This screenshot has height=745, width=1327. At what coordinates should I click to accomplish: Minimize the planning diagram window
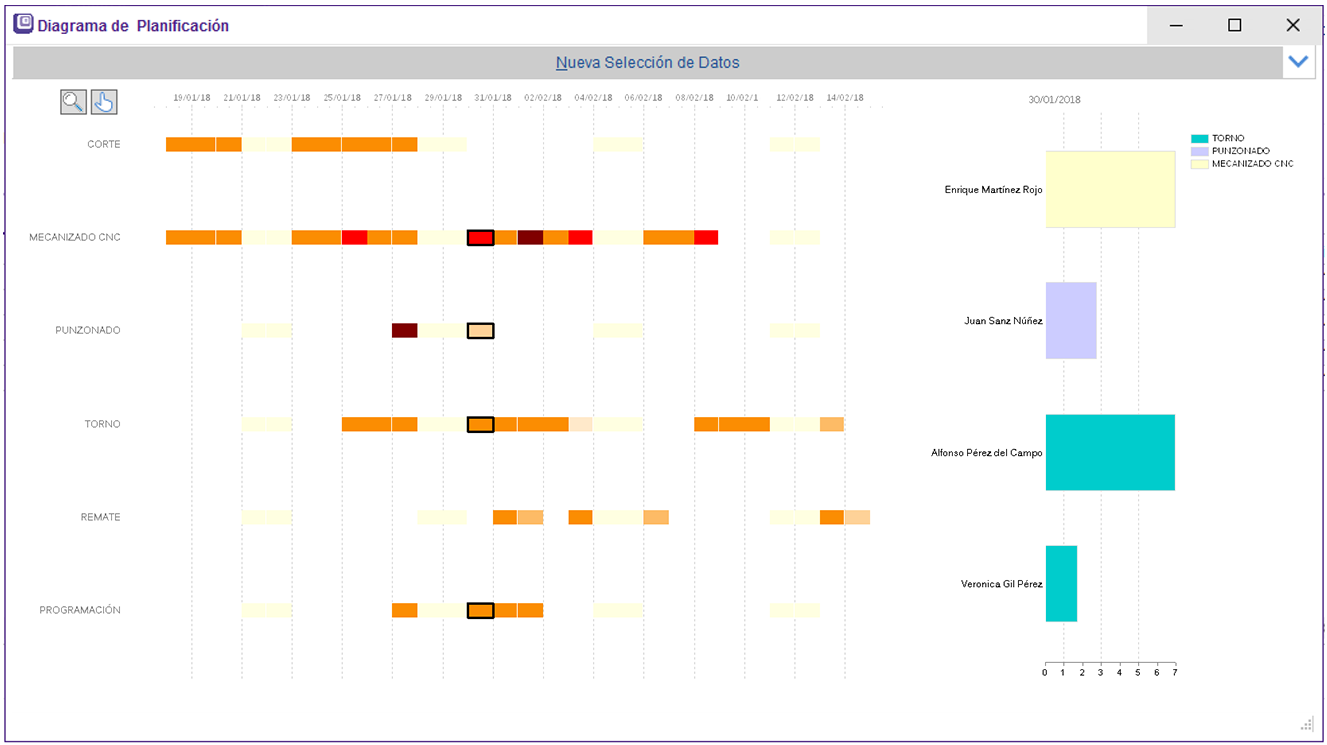tap(1177, 25)
